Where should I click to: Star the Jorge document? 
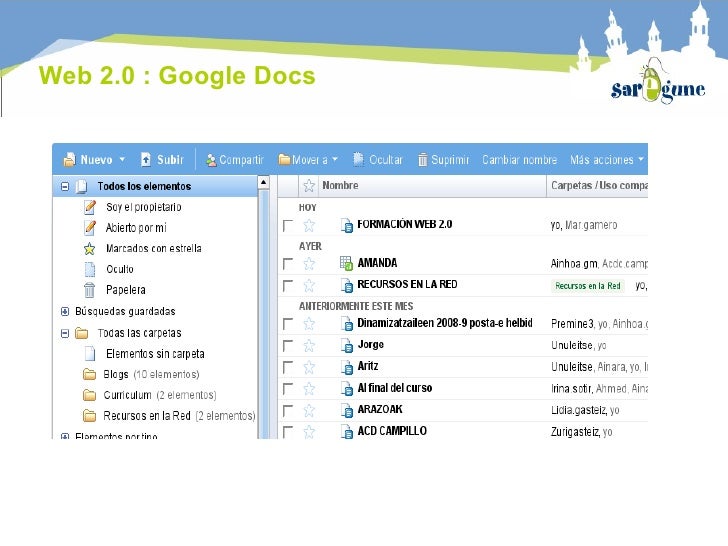[x=309, y=345]
